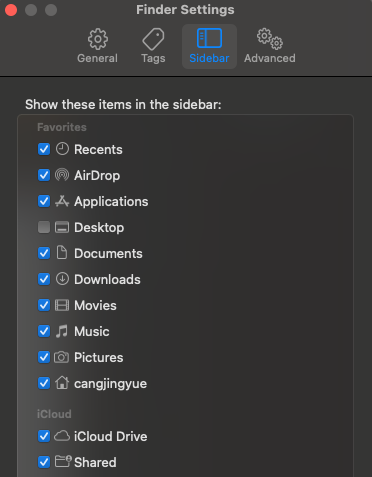
Task: Open the General settings tab
Action: [97, 46]
